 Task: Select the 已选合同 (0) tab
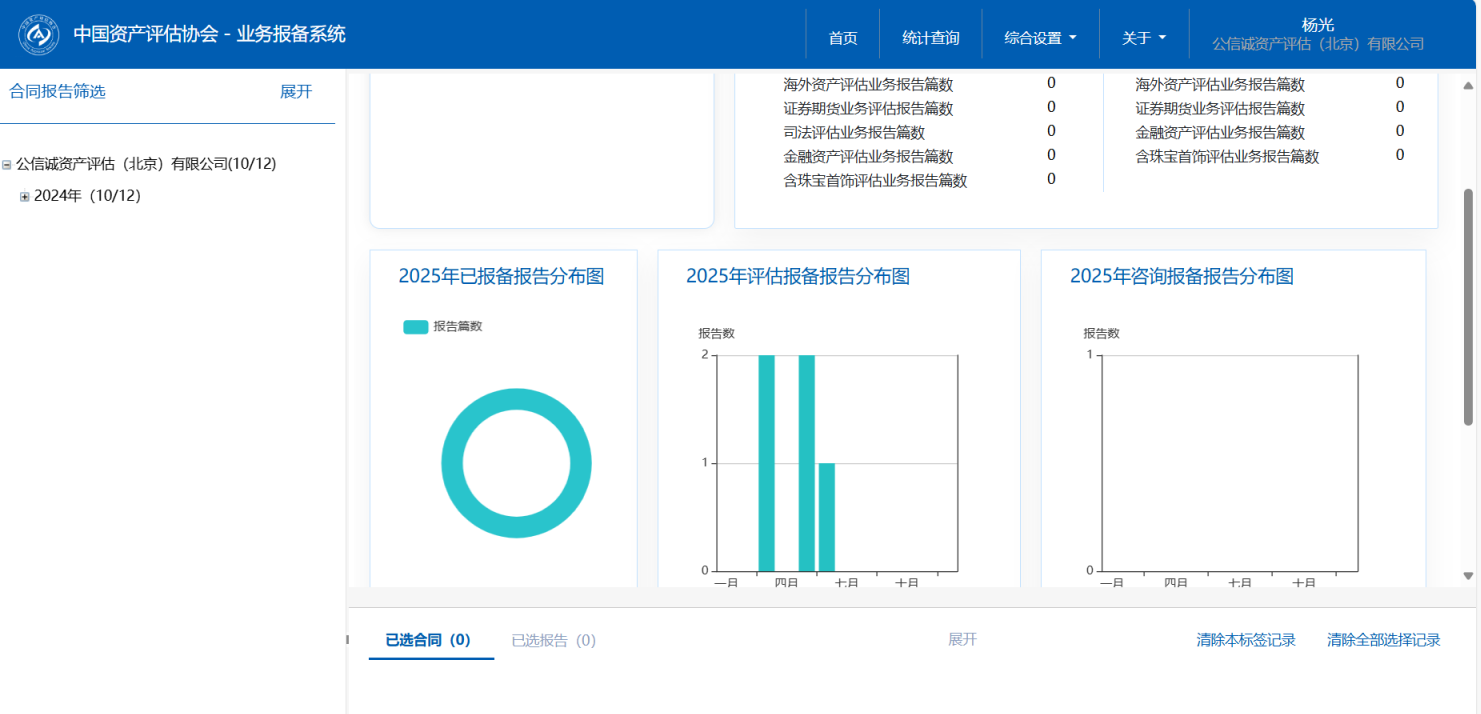pos(428,640)
